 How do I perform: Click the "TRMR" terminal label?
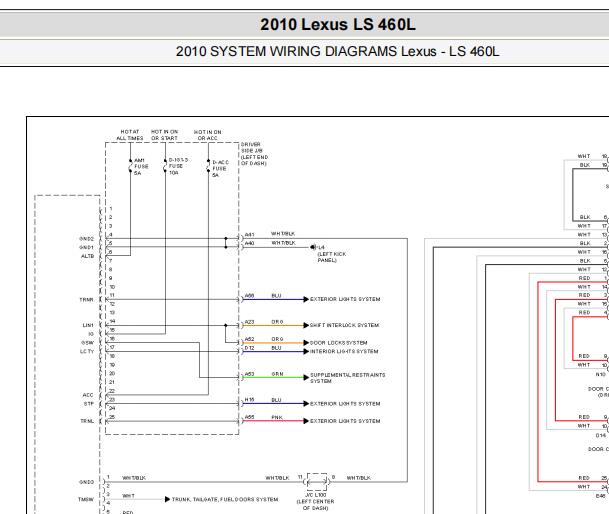click(86, 300)
